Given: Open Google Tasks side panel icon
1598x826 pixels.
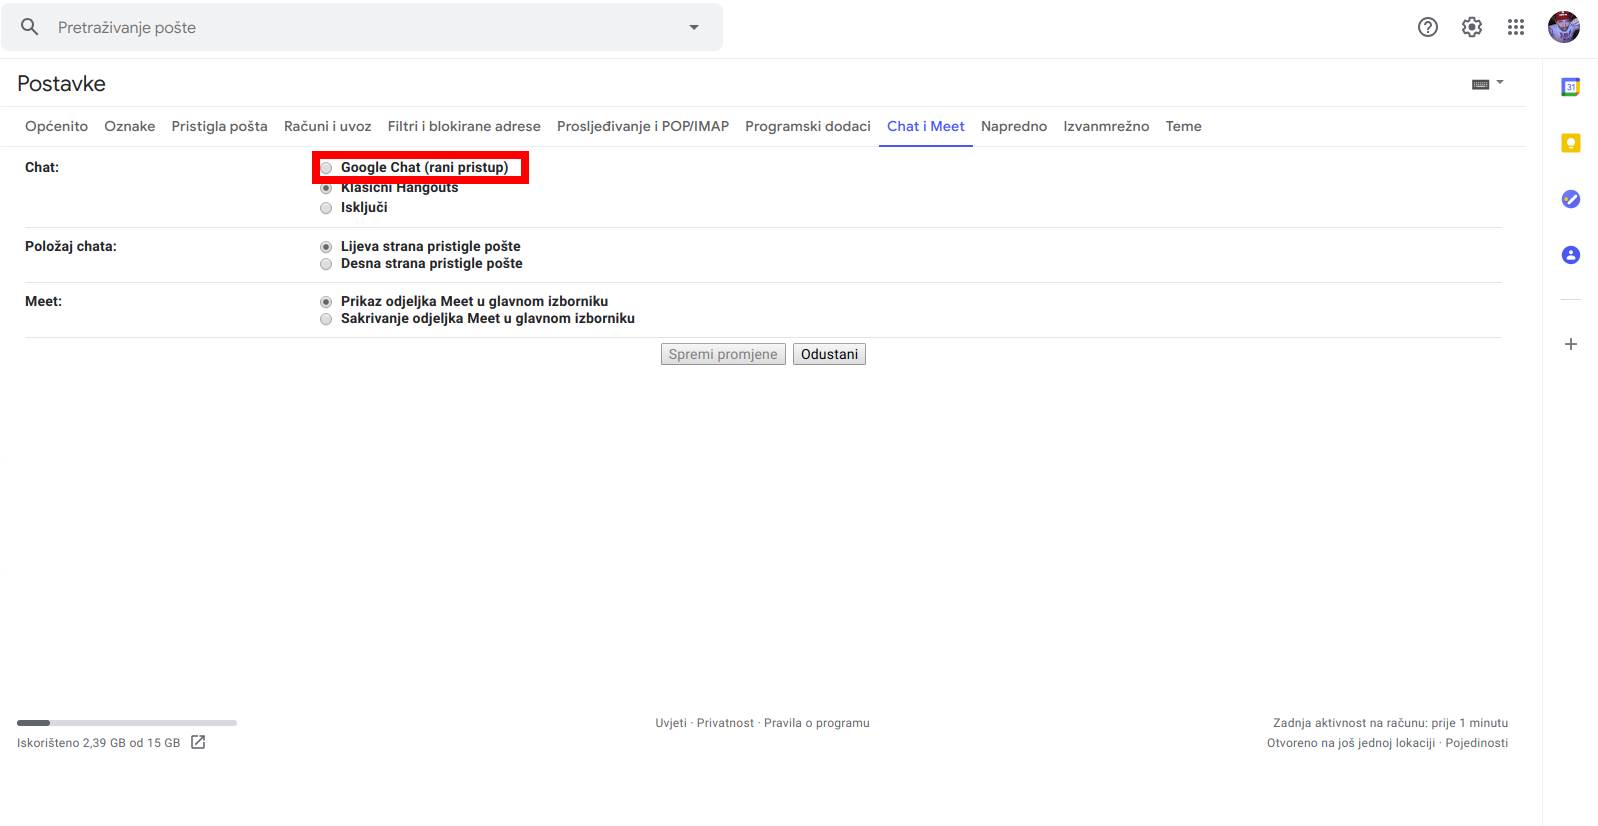Looking at the screenshot, I should point(1571,199).
